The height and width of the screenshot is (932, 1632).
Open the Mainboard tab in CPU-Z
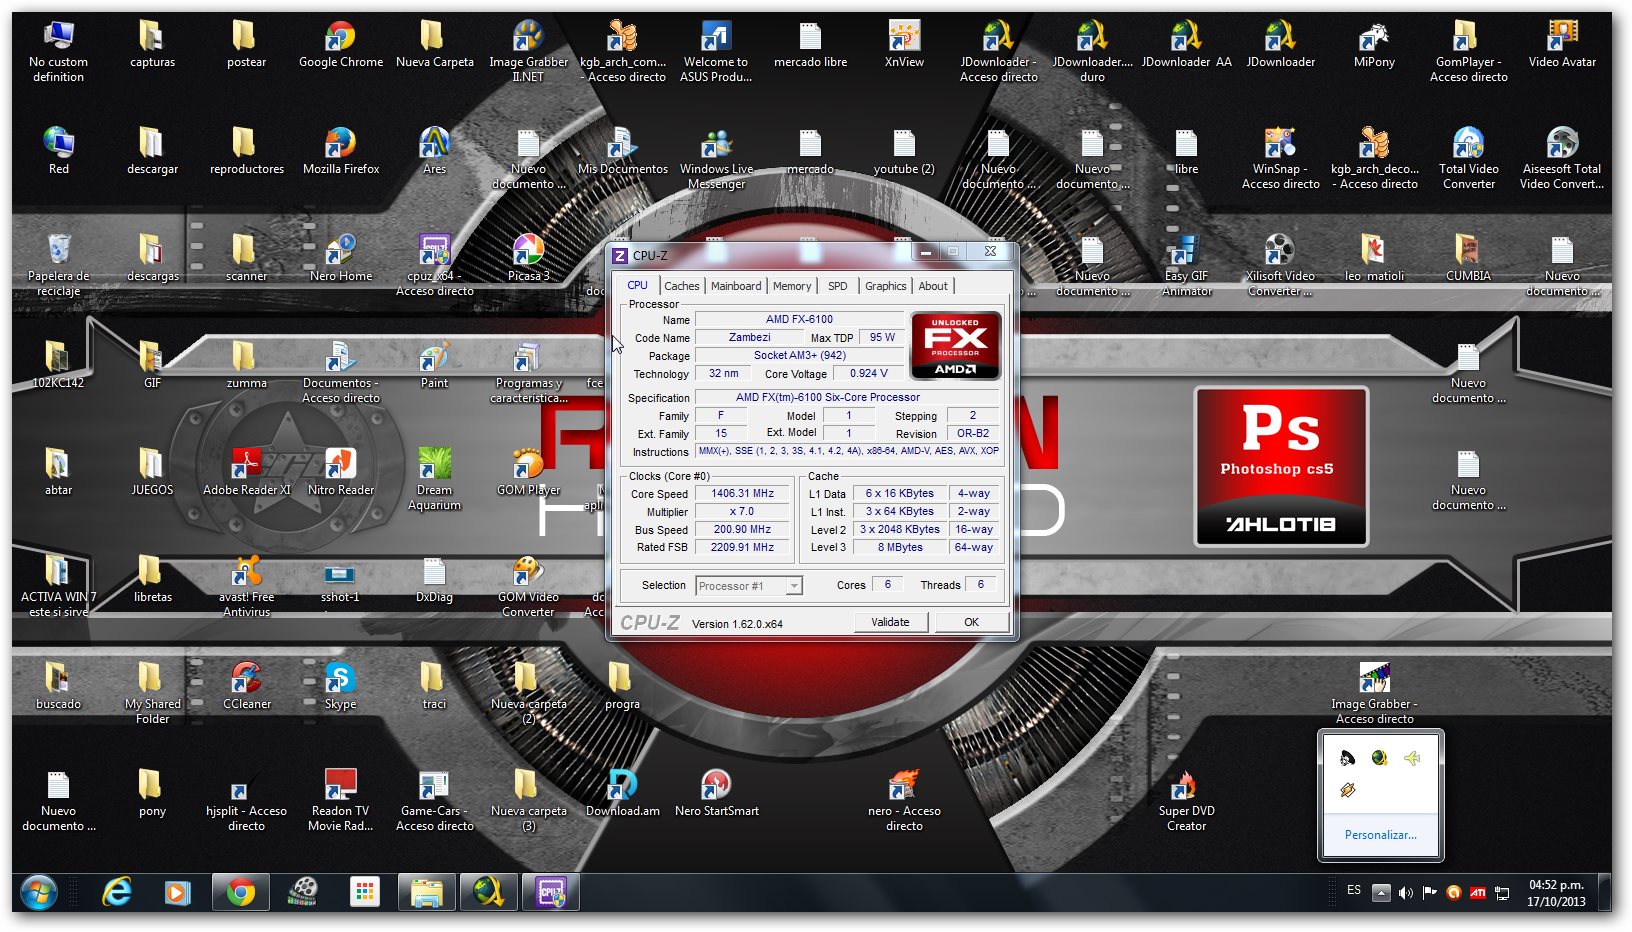(736, 286)
